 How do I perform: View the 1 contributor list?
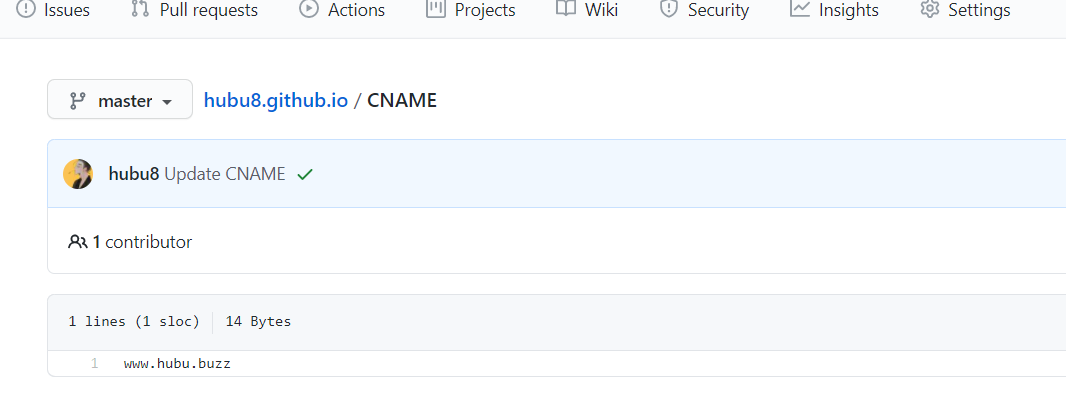(x=130, y=242)
